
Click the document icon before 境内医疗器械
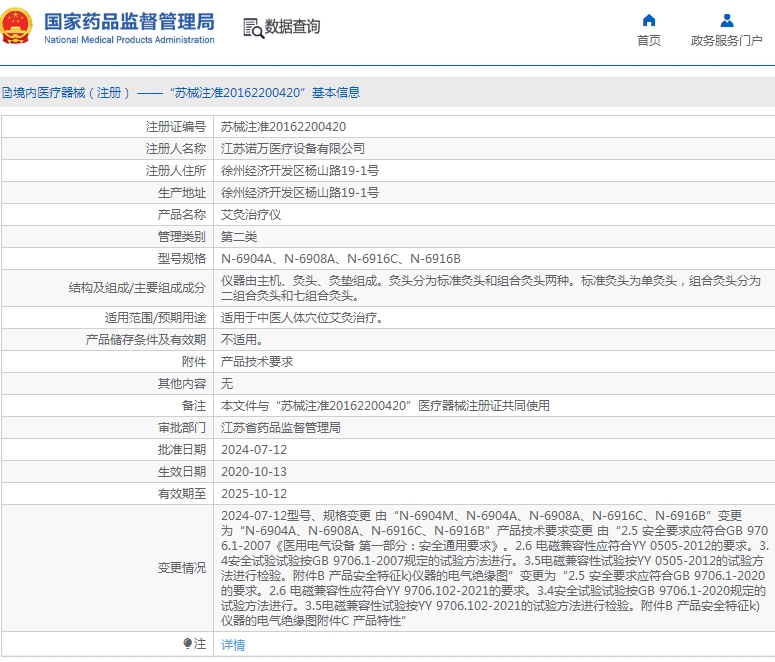(5, 93)
